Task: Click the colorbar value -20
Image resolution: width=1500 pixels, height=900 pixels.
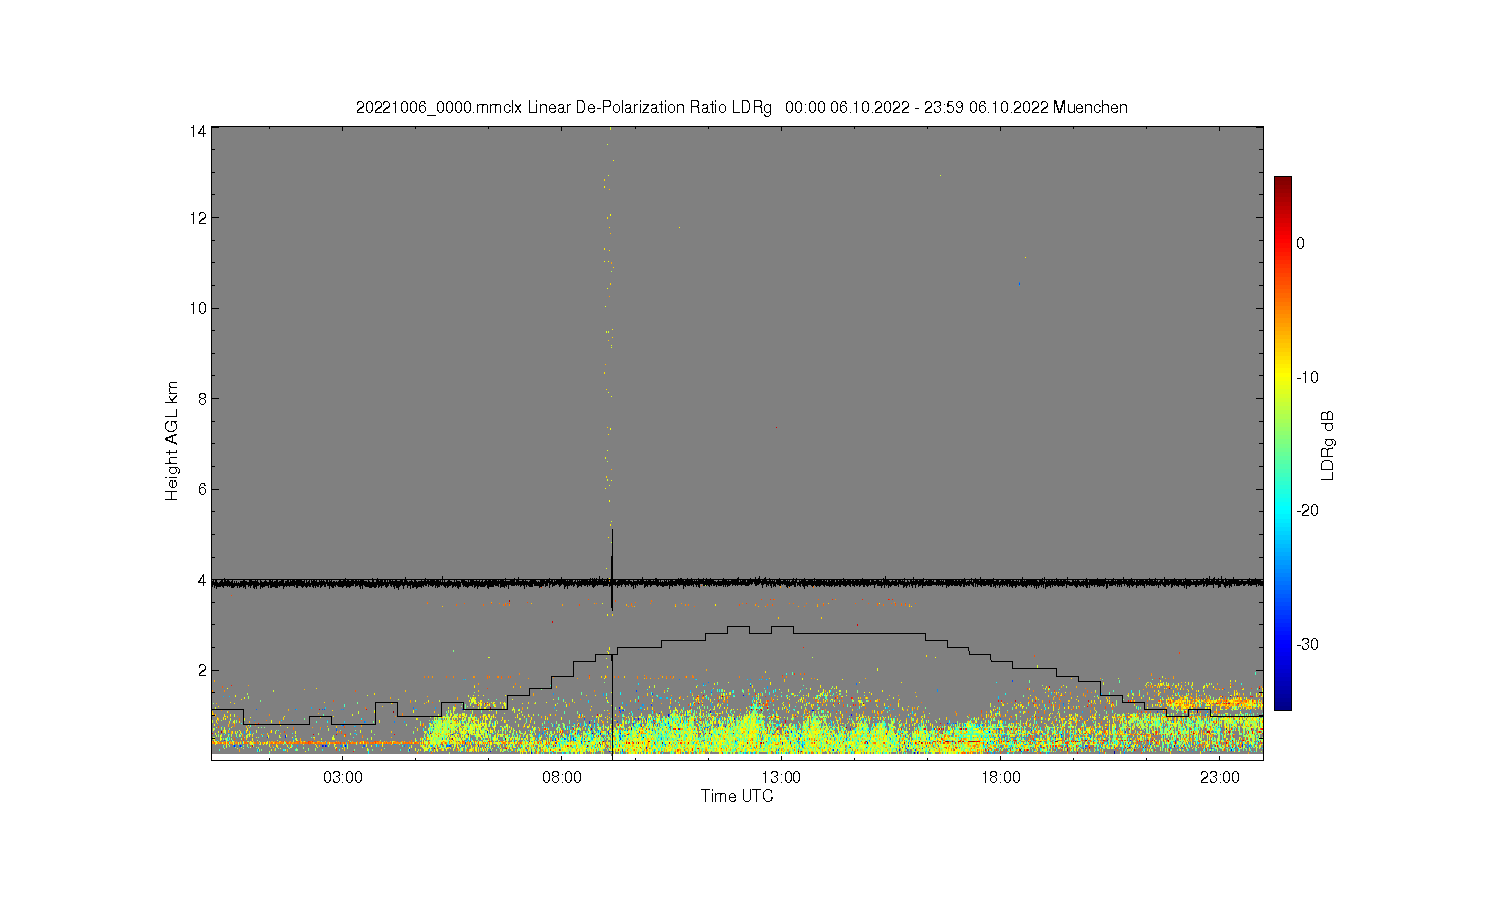Action: 1307,510
